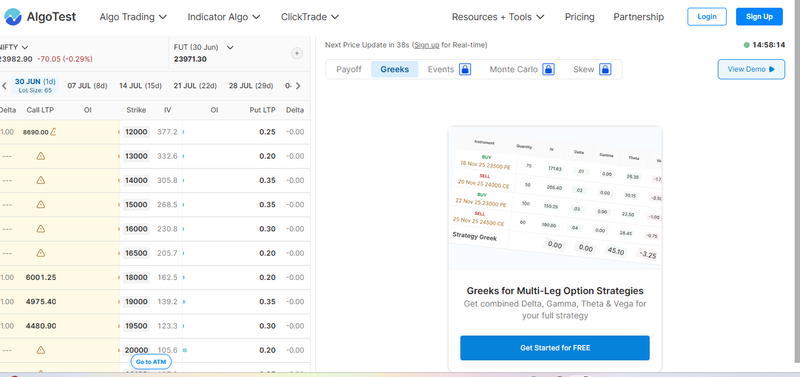Click the IV value 377.2
The height and width of the screenshot is (377, 800).
click(x=167, y=132)
